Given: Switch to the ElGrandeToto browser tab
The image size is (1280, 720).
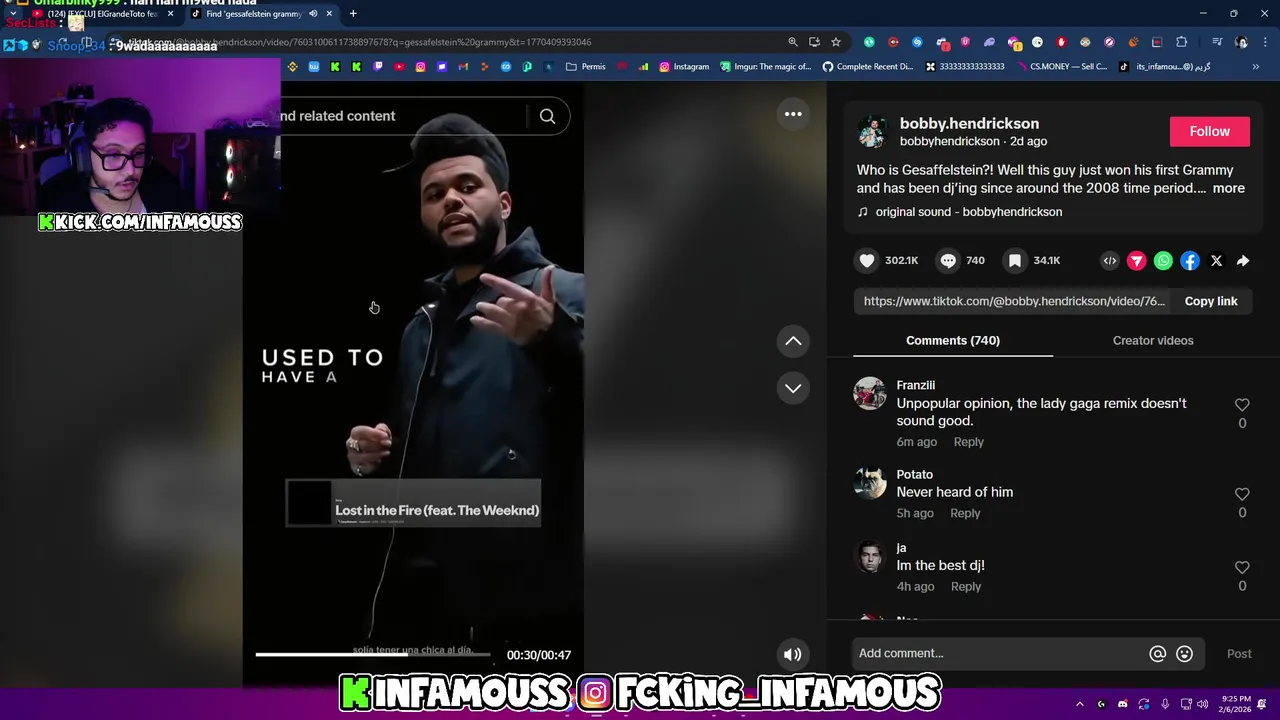Looking at the screenshot, I should [x=105, y=14].
